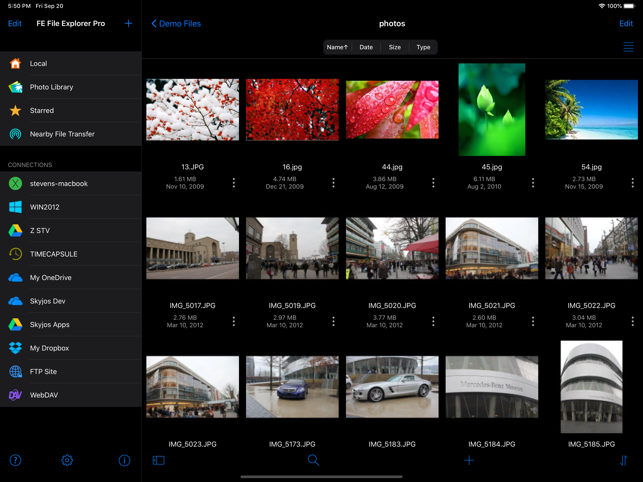Tap the search magnifier icon
This screenshot has height=482, width=643.
(x=313, y=460)
